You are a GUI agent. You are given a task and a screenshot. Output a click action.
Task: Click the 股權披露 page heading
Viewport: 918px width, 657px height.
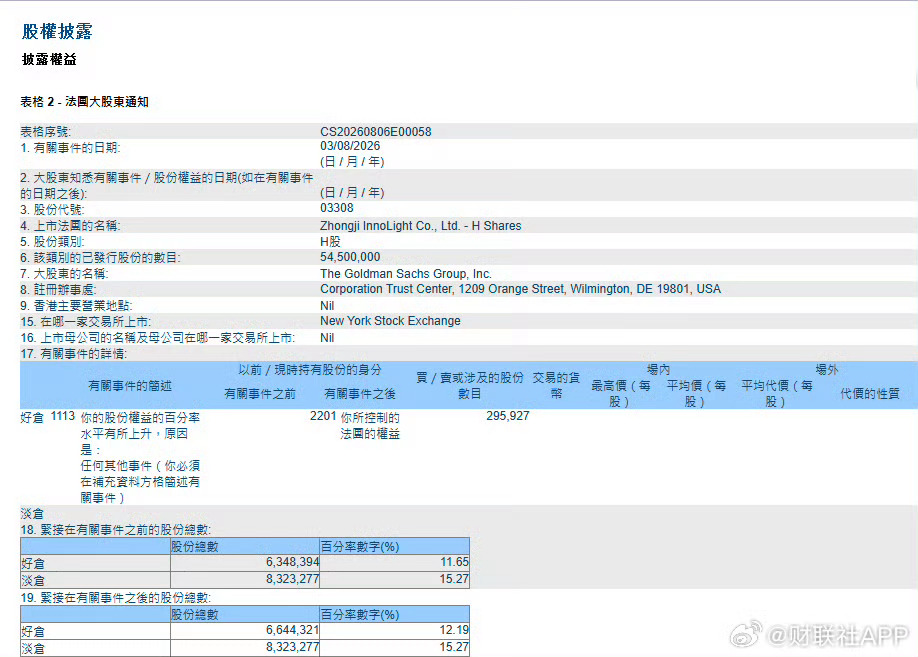click(x=57, y=31)
